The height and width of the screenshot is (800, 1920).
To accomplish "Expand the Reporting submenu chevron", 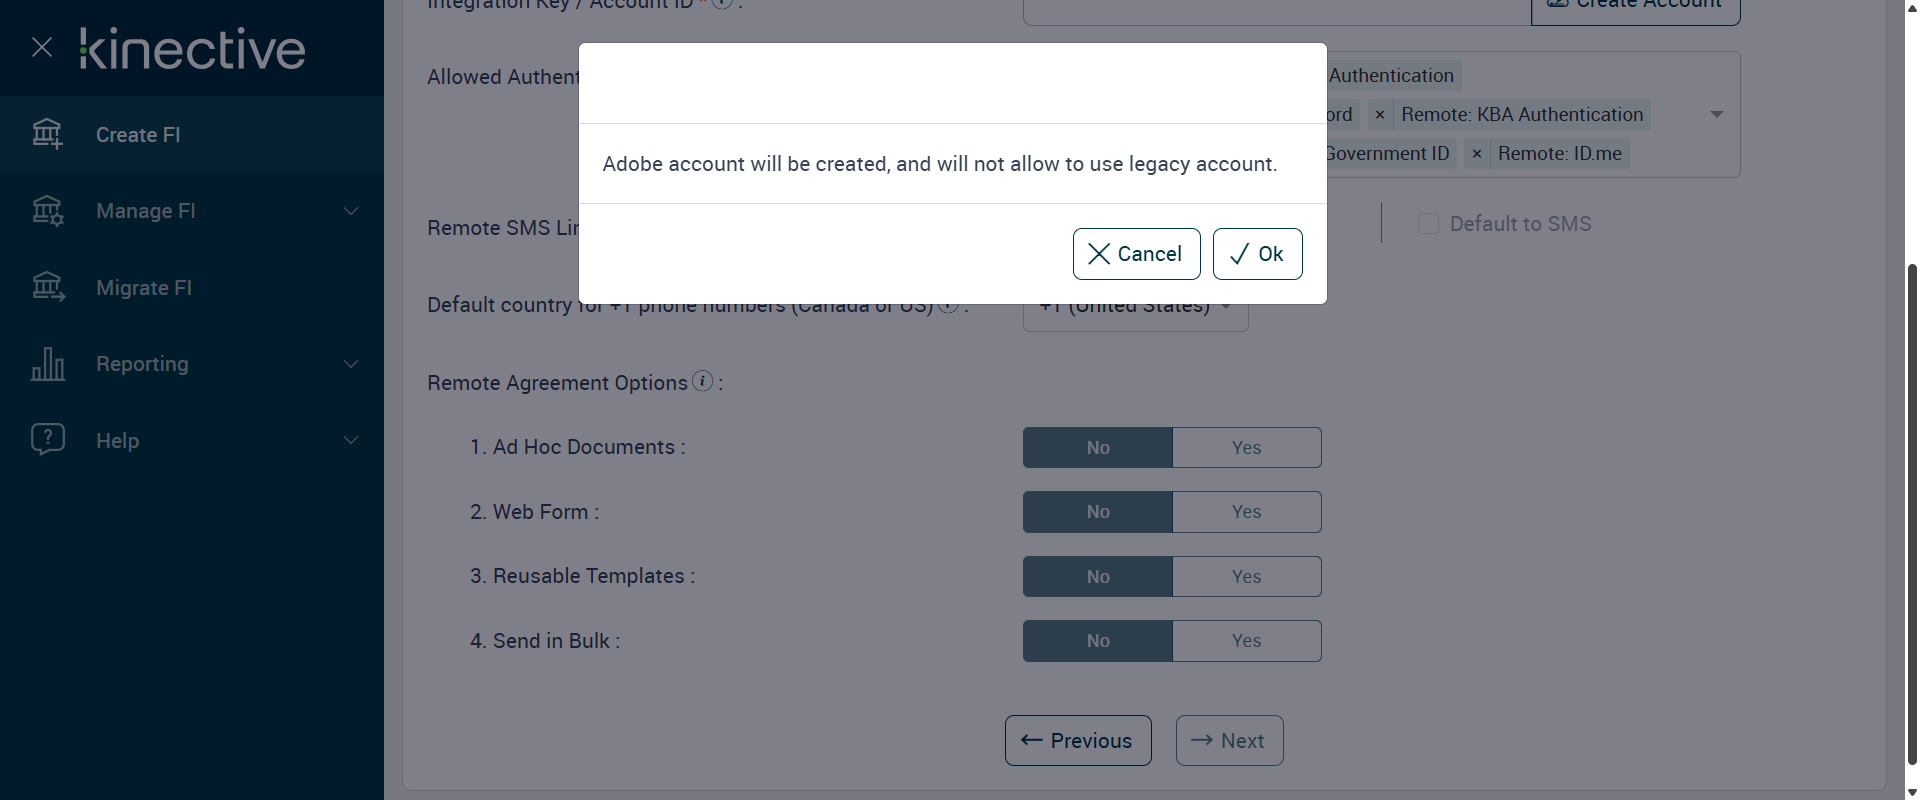I will coord(351,364).
